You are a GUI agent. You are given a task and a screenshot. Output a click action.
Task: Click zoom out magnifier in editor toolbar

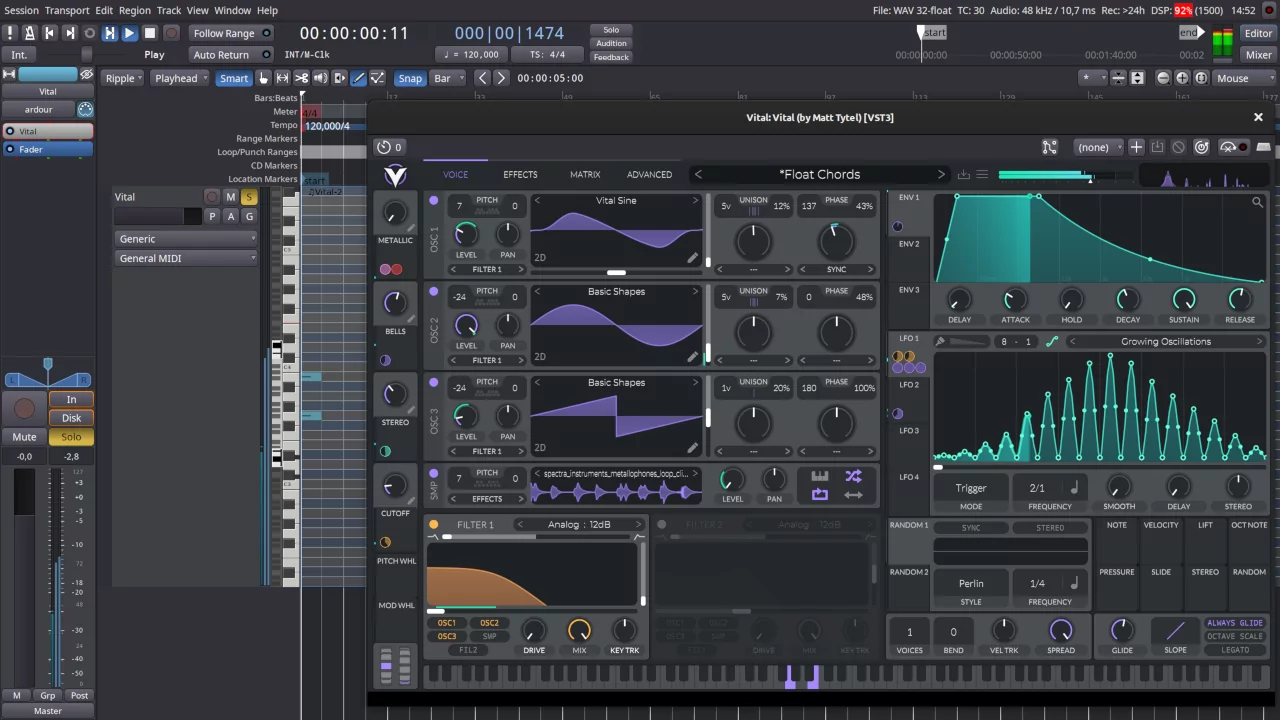pos(1163,78)
